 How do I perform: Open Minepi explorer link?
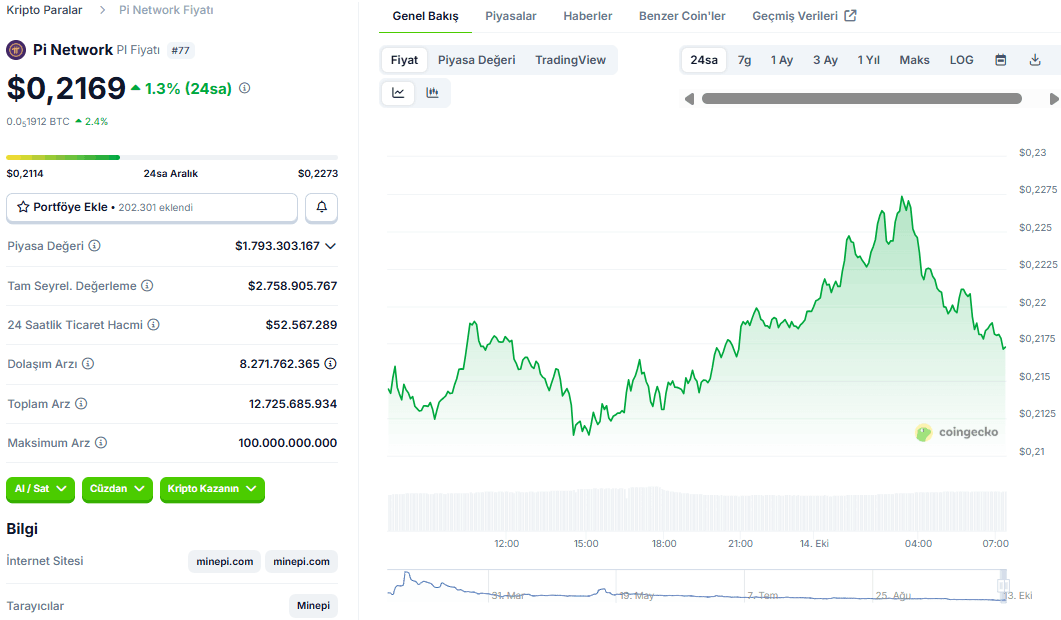[x=313, y=605]
